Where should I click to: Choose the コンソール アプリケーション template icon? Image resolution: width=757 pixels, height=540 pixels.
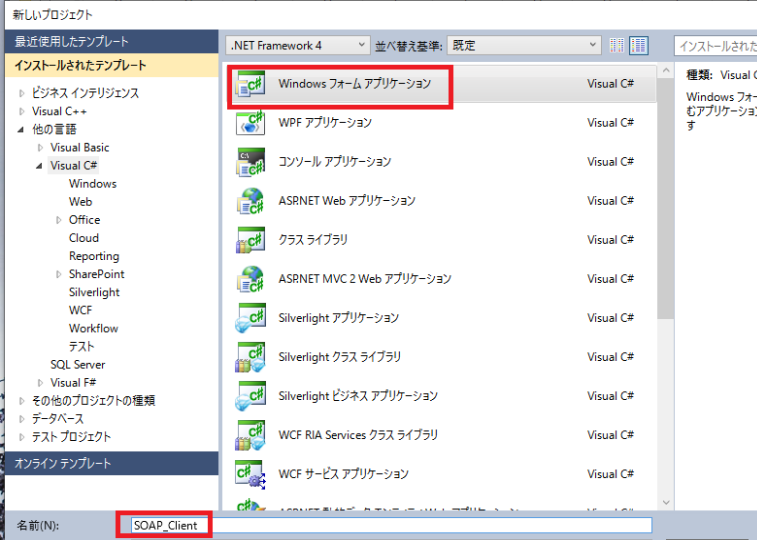point(249,162)
